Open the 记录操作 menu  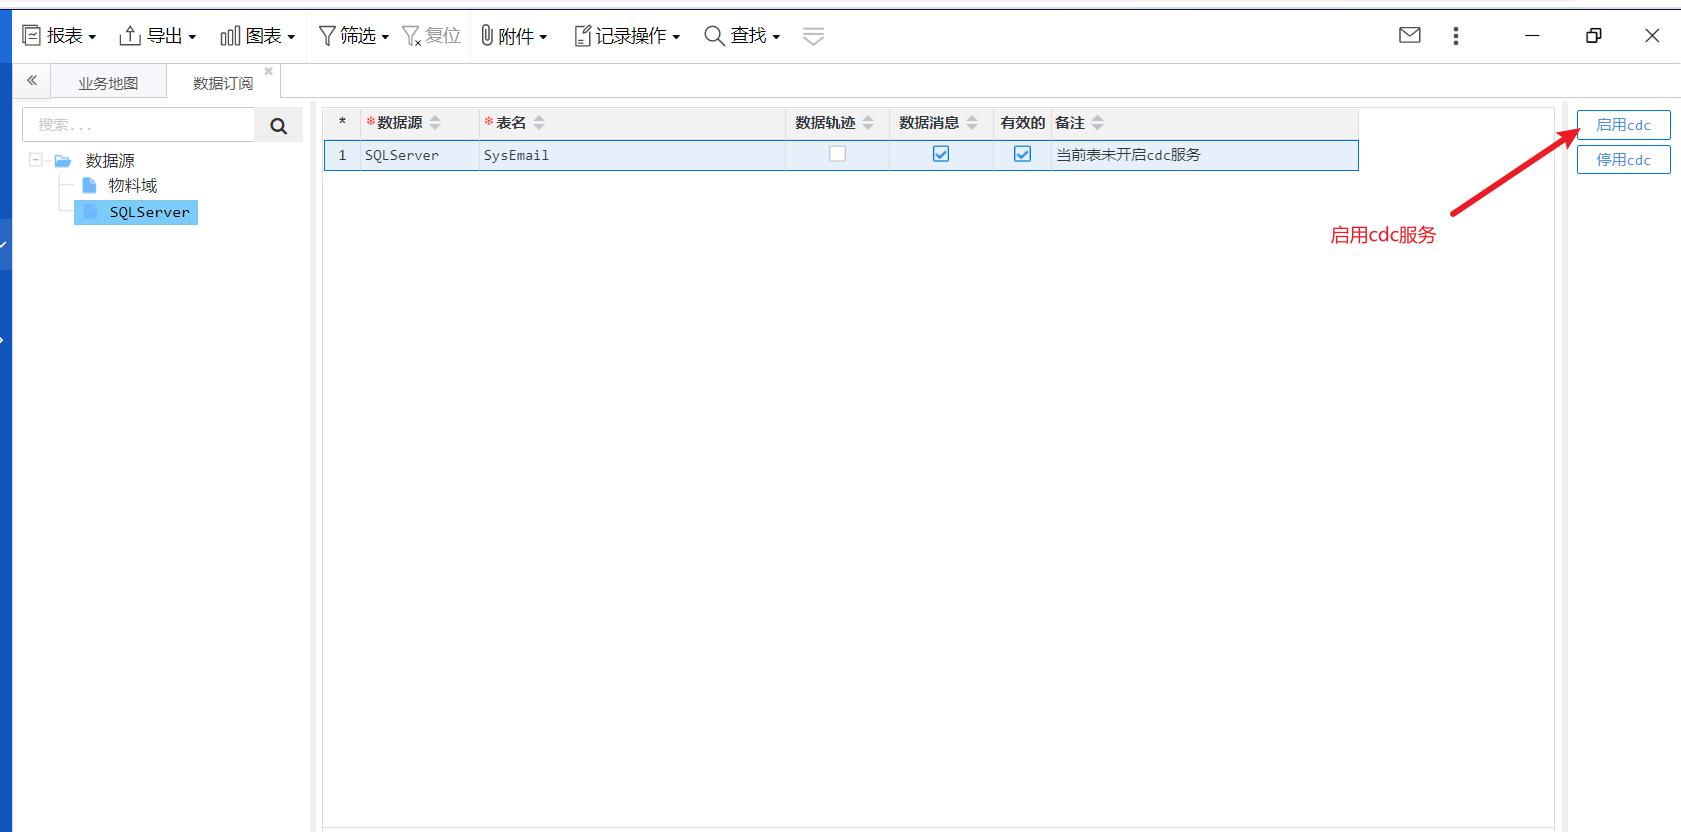pos(627,36)
